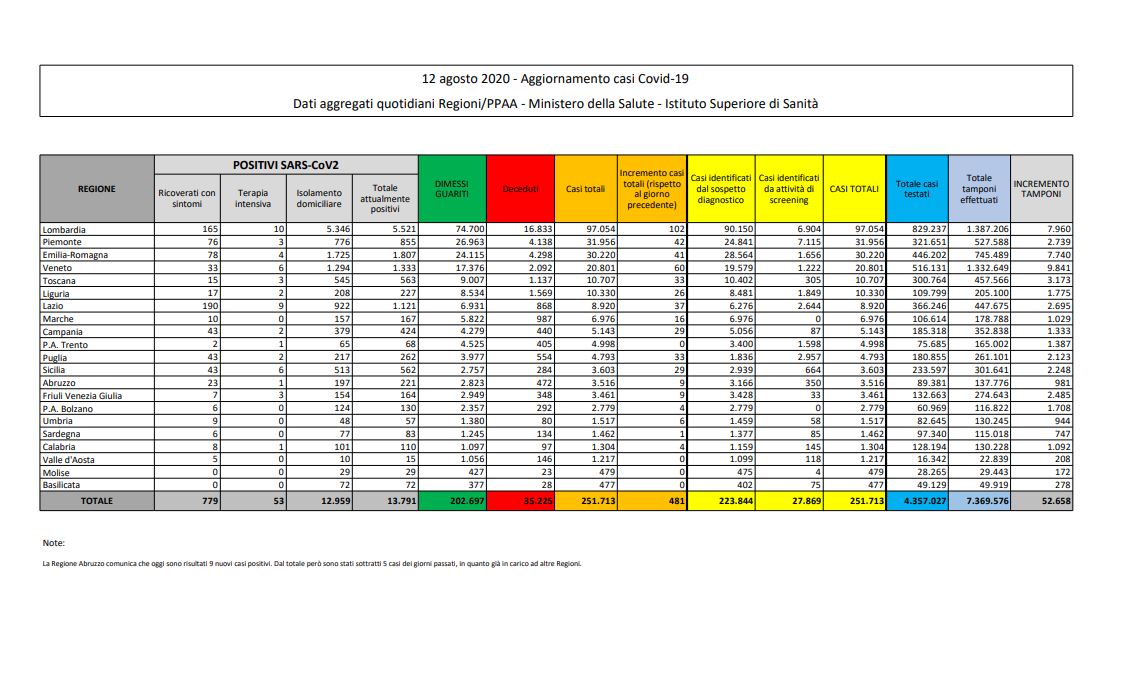Click the red Deceduti column header
This screenshot has width=1139, height=683.
519,188
